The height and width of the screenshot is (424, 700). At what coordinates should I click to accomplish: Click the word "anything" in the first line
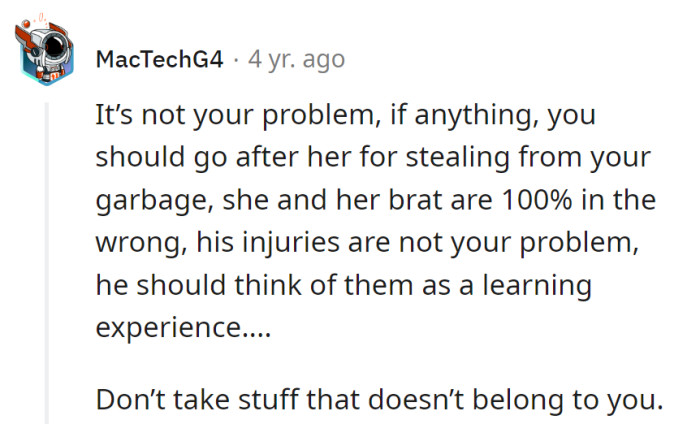coord(463,115)
